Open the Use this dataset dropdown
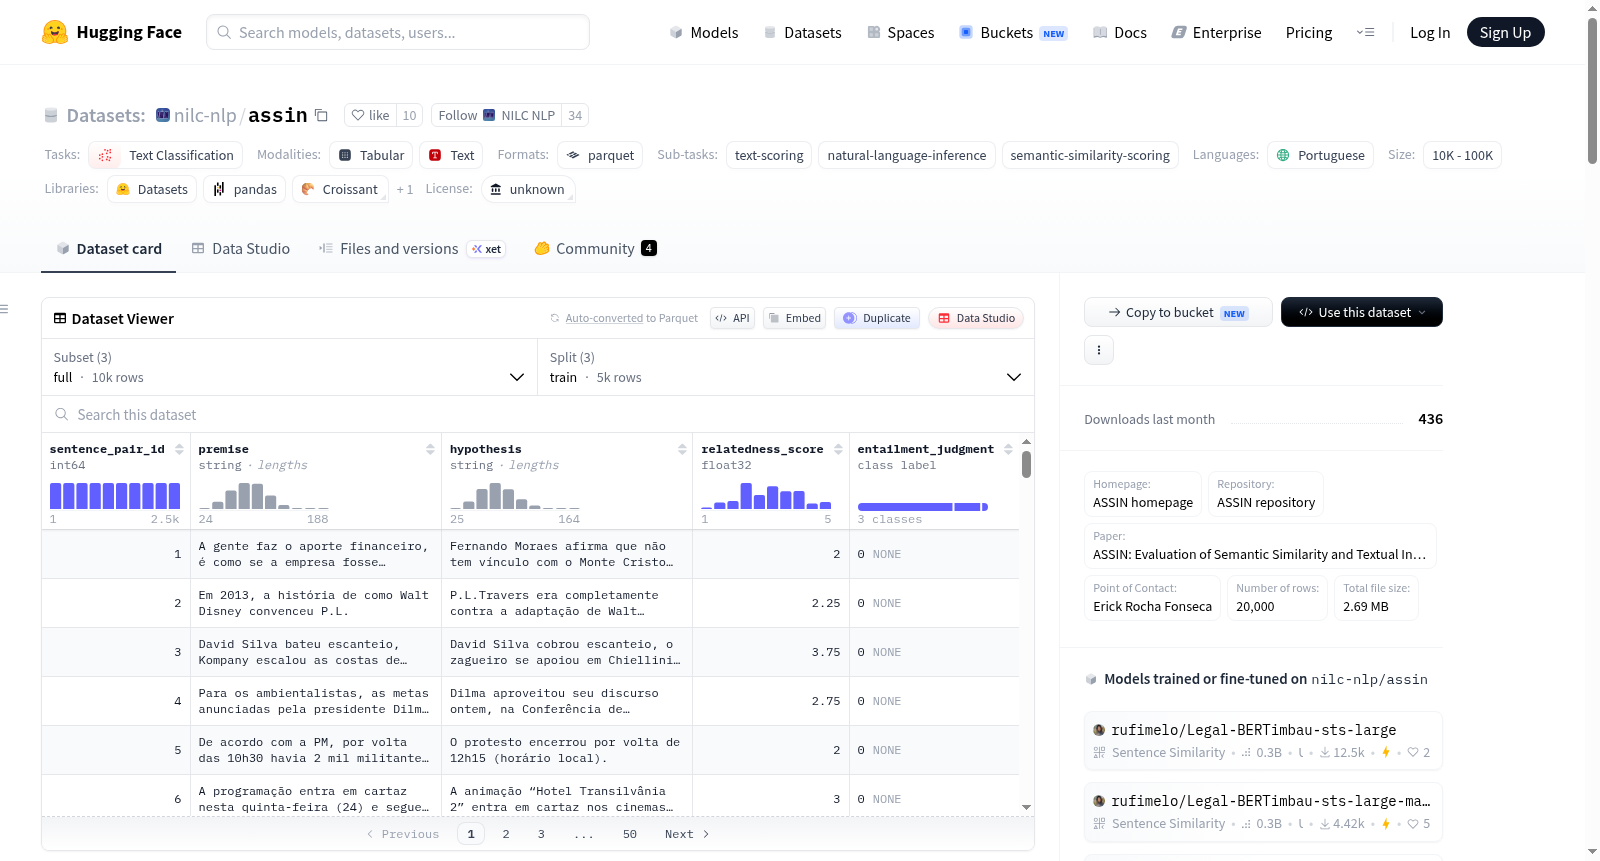Viewport: 1600px width, 861px height. 1362,312
